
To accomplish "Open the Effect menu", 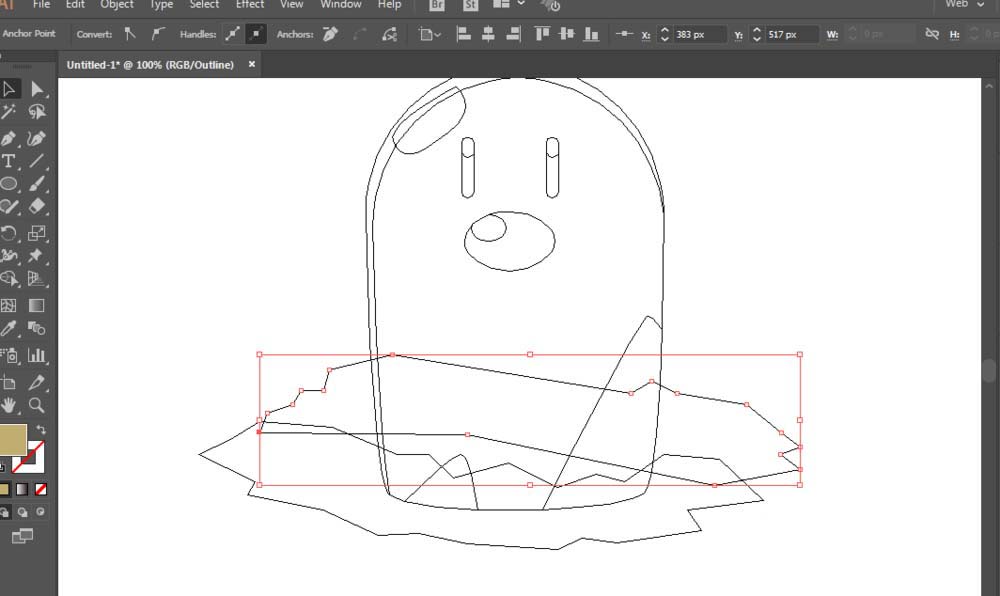I will pos(250,4).
